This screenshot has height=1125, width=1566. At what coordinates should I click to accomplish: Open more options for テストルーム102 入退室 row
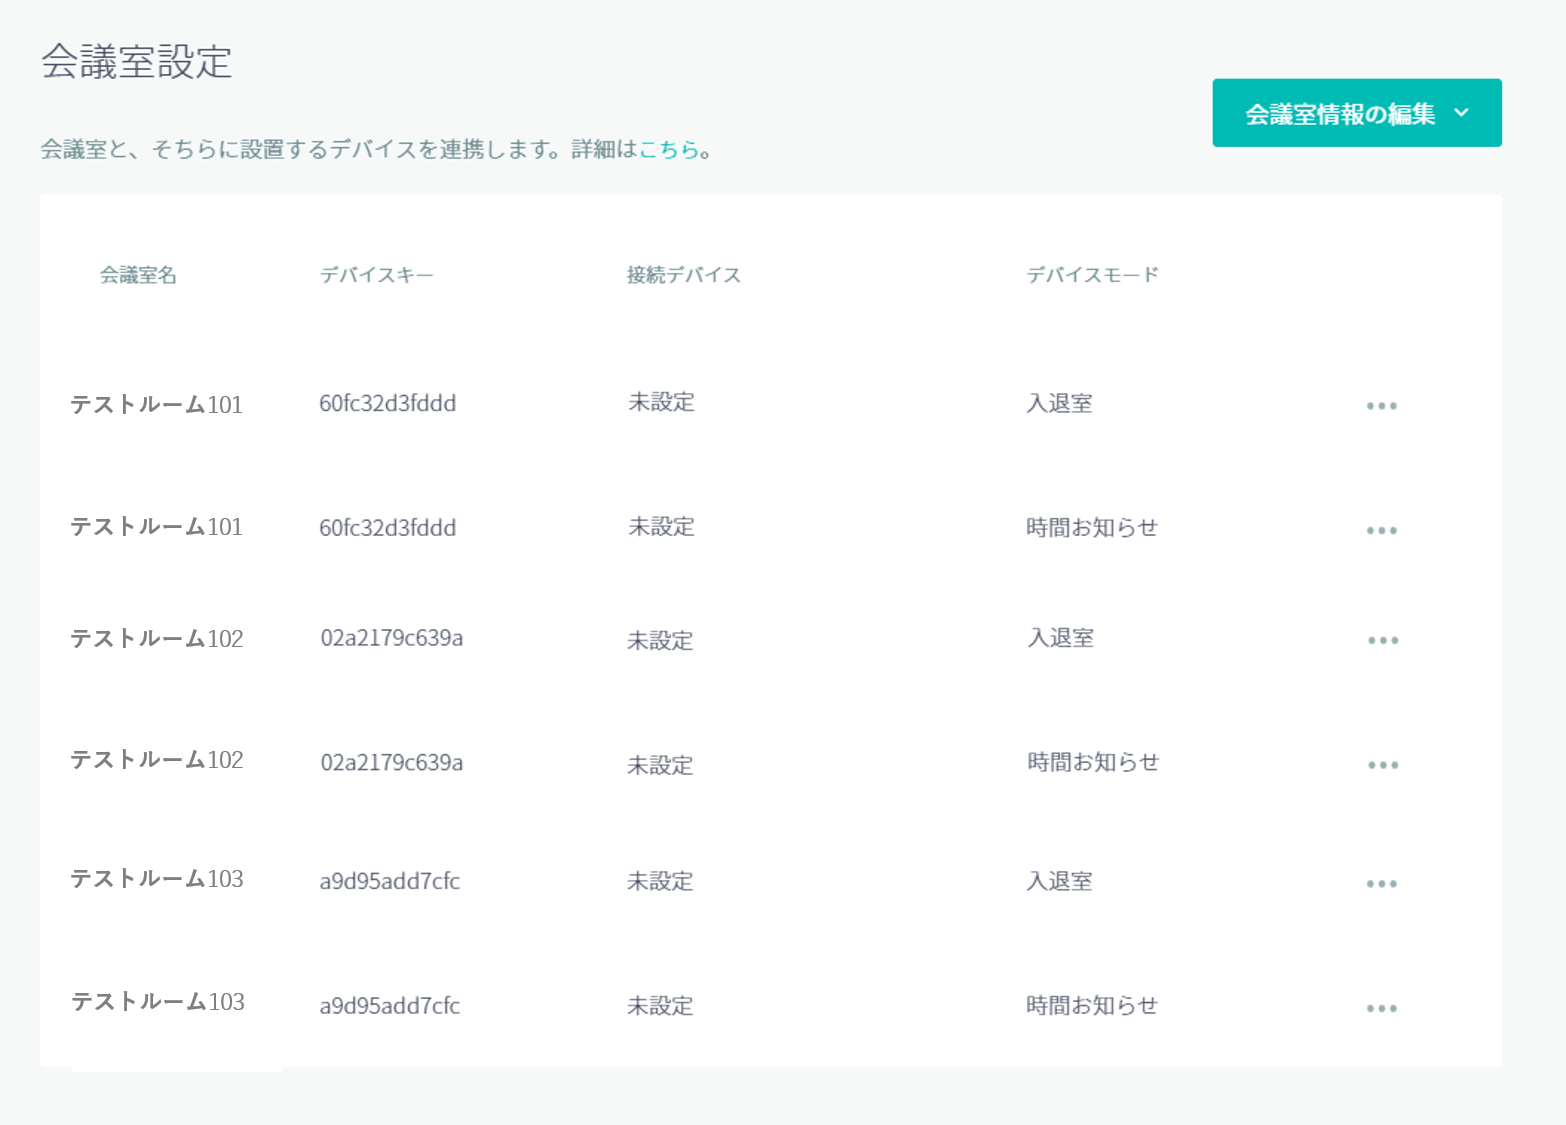click(1383, 640)
